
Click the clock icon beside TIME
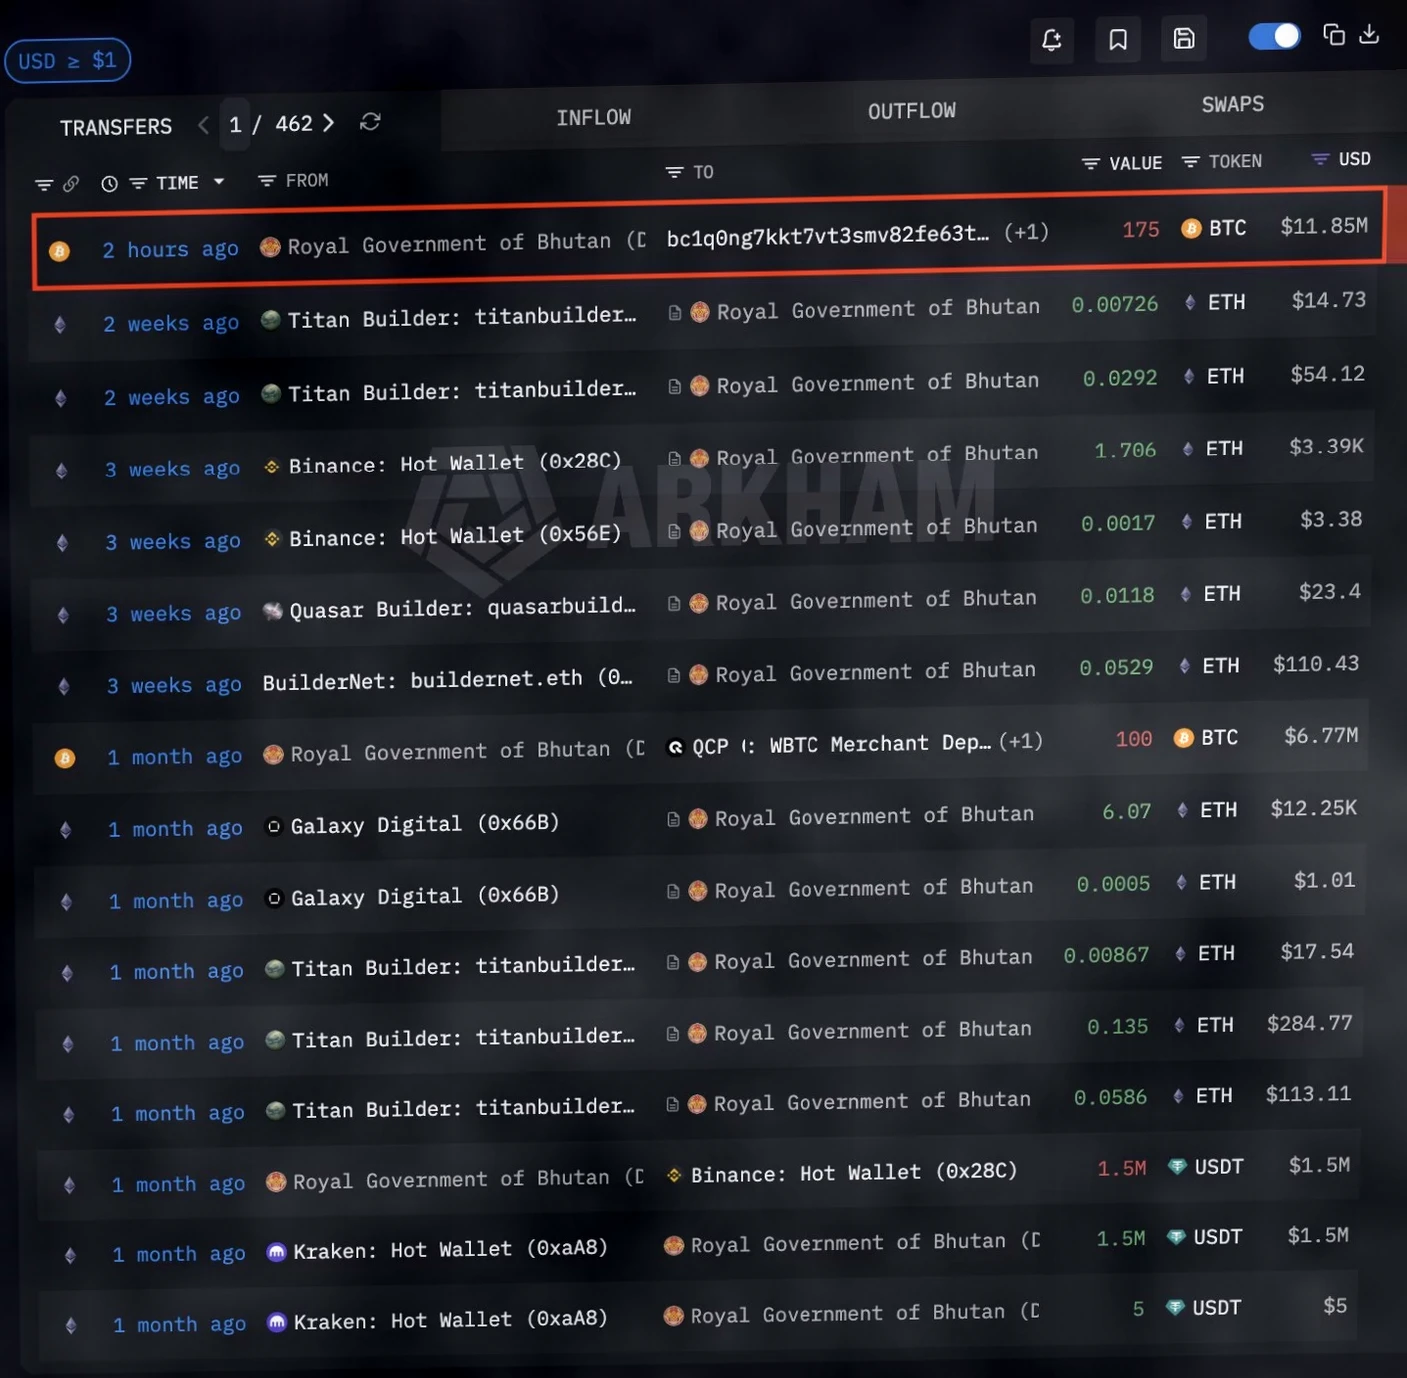109,184
